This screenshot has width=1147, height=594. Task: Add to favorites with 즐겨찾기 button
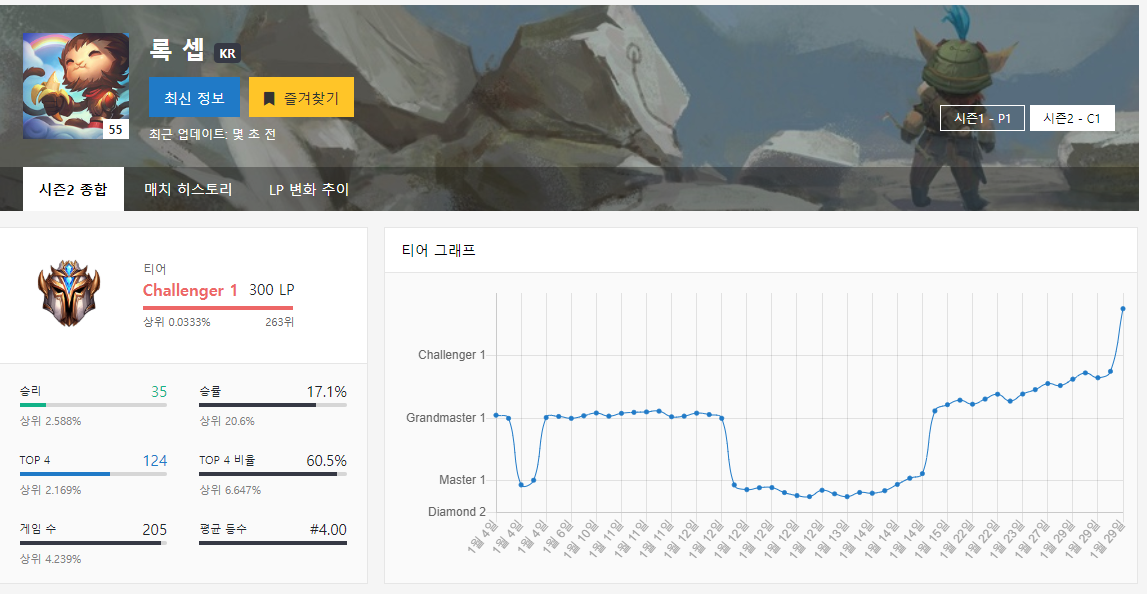[301, 97]
